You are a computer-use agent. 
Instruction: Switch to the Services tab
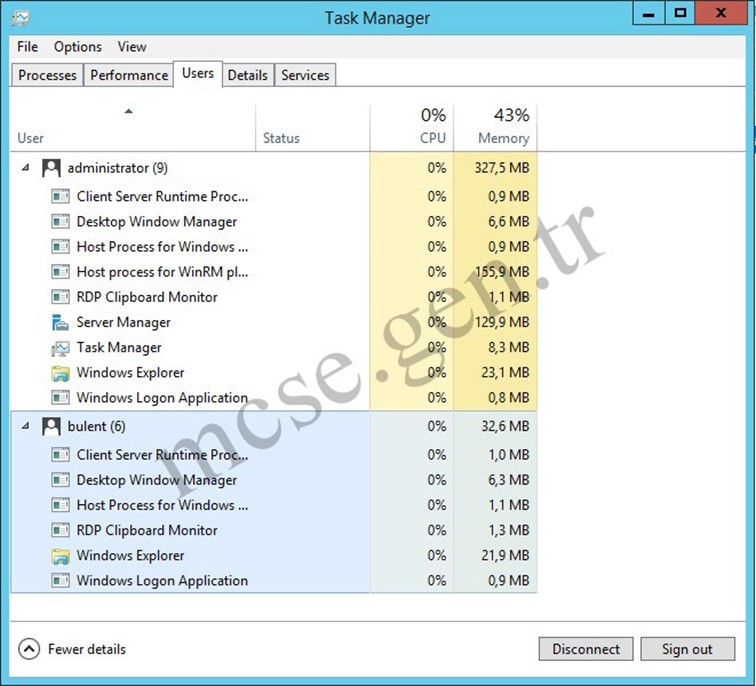click(x=305, y=75)
